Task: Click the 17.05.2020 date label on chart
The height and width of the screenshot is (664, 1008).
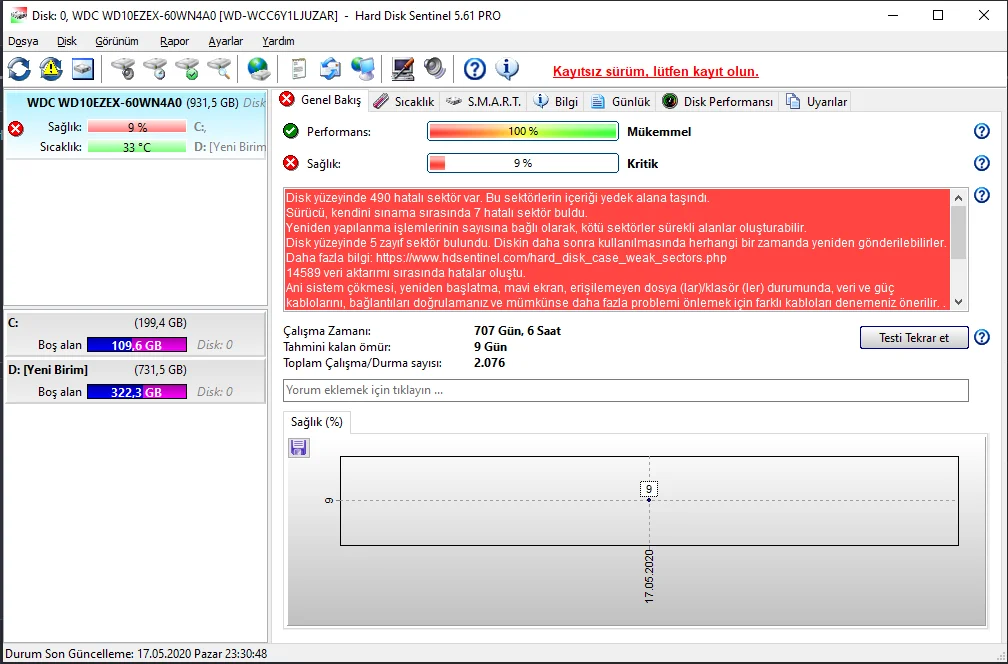Action: point(649,576)
